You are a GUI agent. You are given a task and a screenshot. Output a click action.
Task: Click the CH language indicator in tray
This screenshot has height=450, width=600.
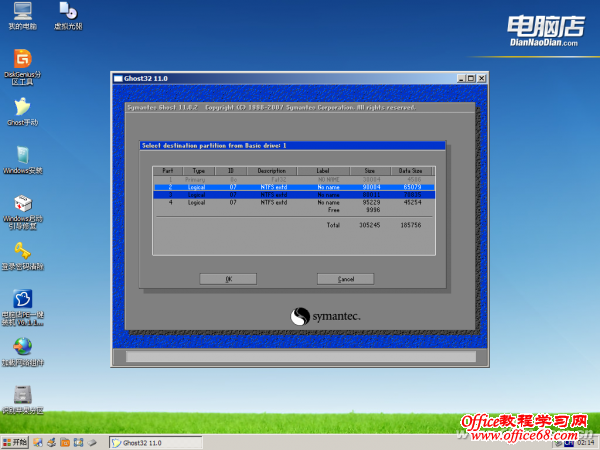click(x=569, y=443)
